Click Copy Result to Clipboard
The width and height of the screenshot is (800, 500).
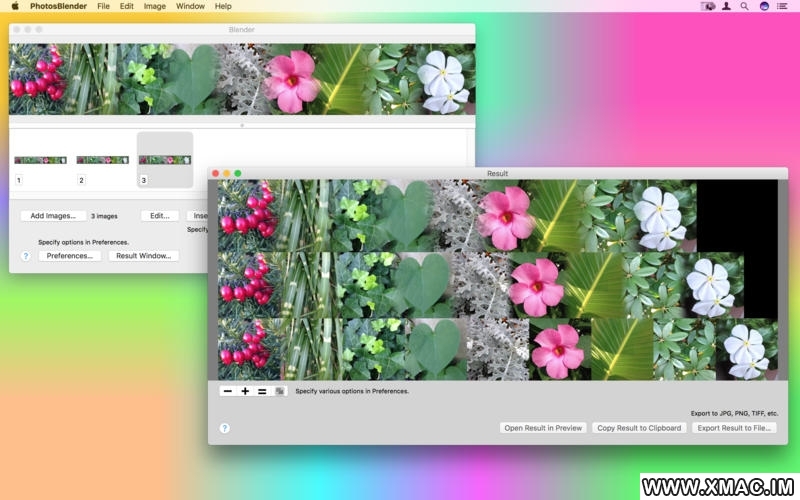(639, 428)
